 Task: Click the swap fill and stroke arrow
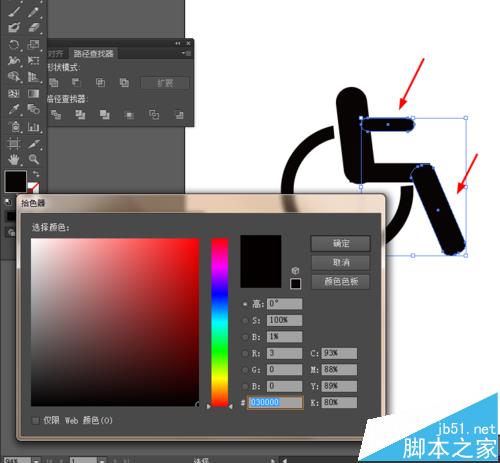coord(36,174)
